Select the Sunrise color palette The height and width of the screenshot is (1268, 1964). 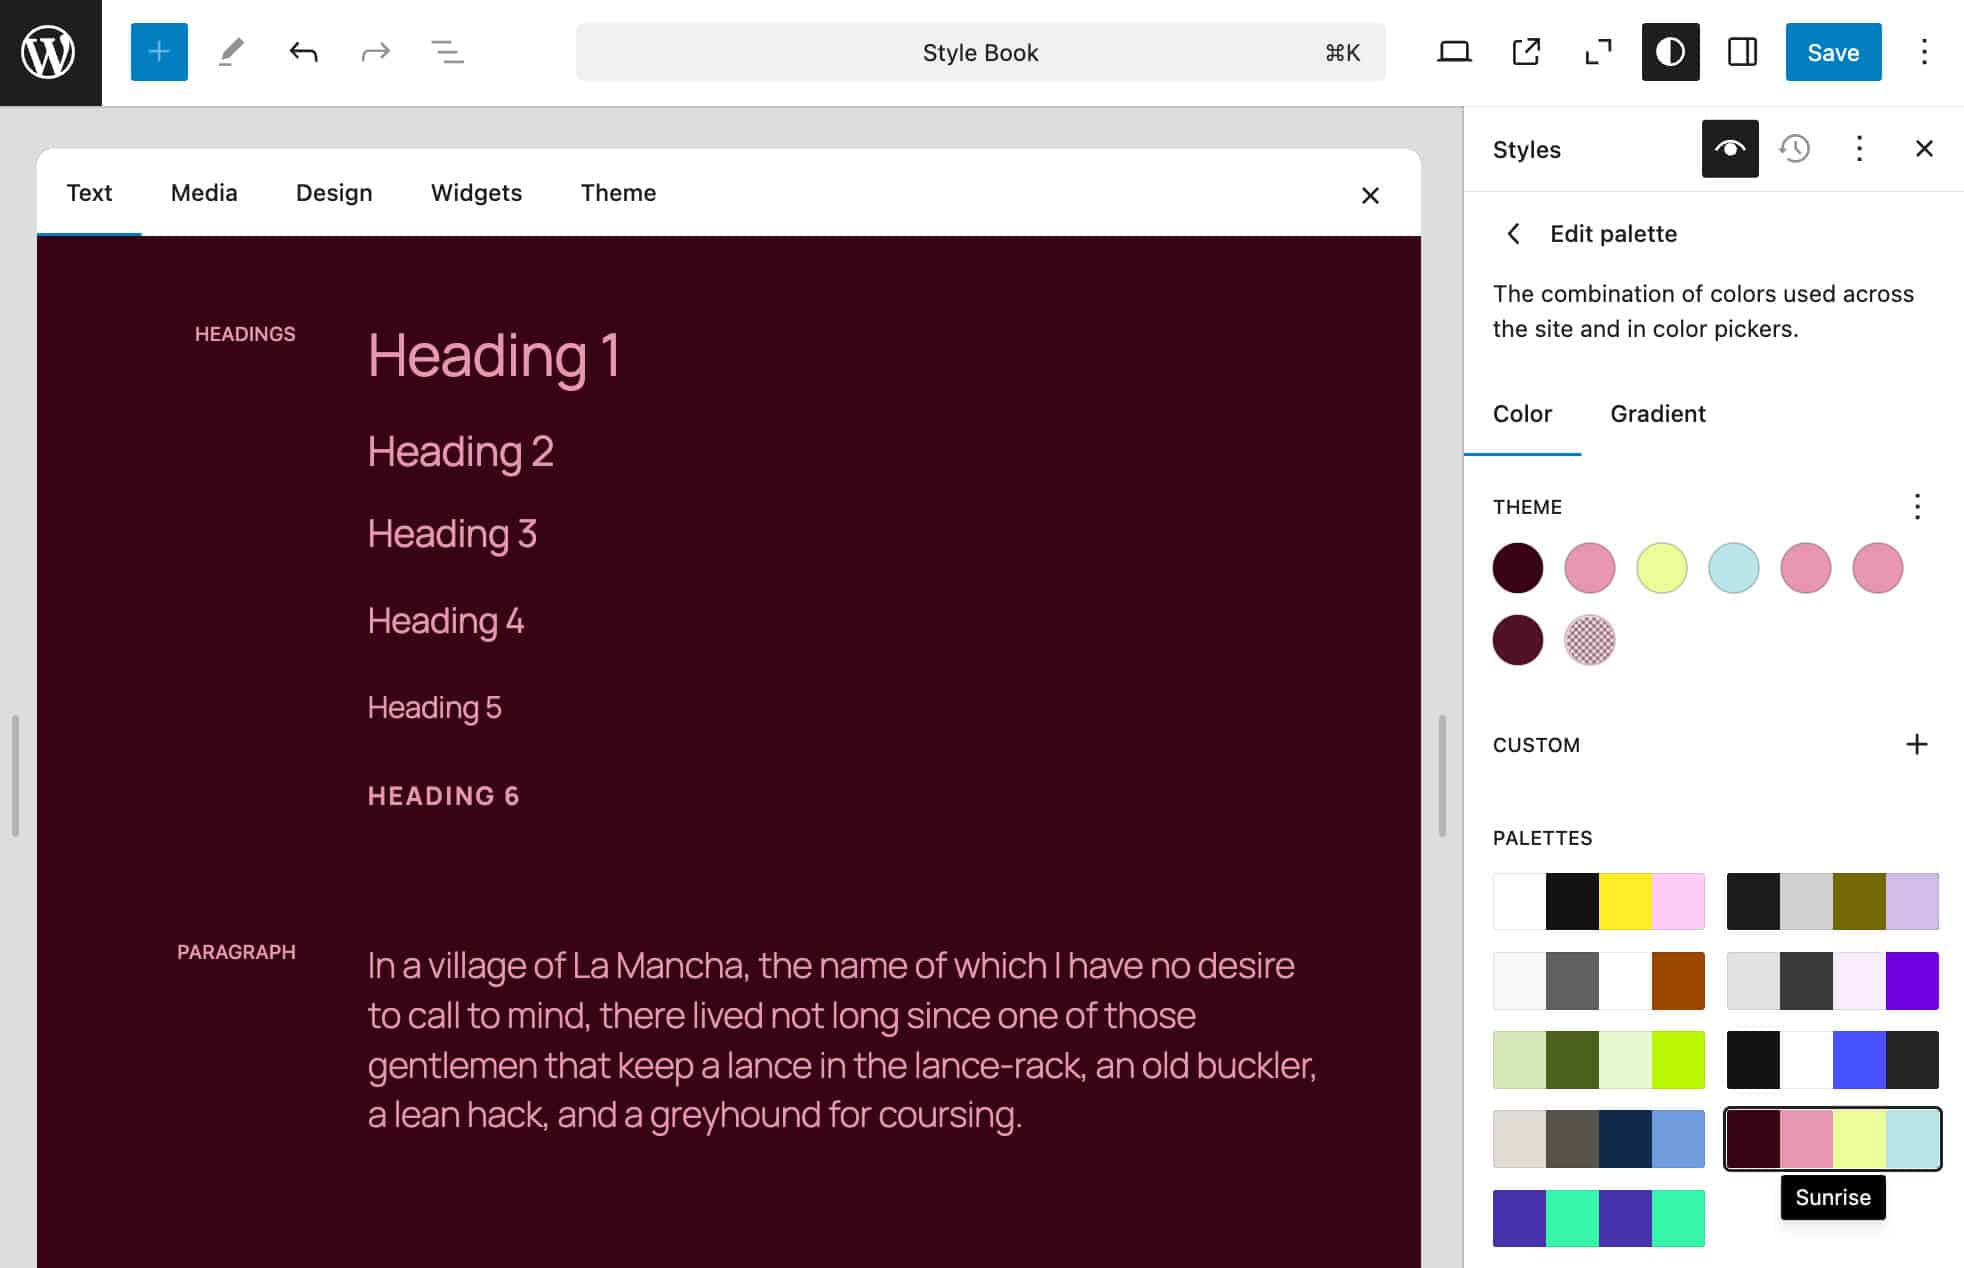point(1834,1138)
